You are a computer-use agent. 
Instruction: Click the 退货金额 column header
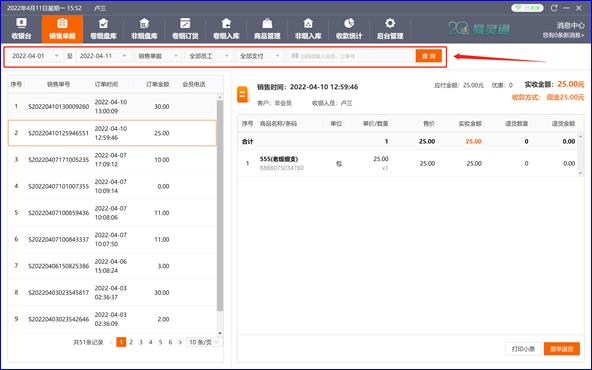tap(563, 123)
